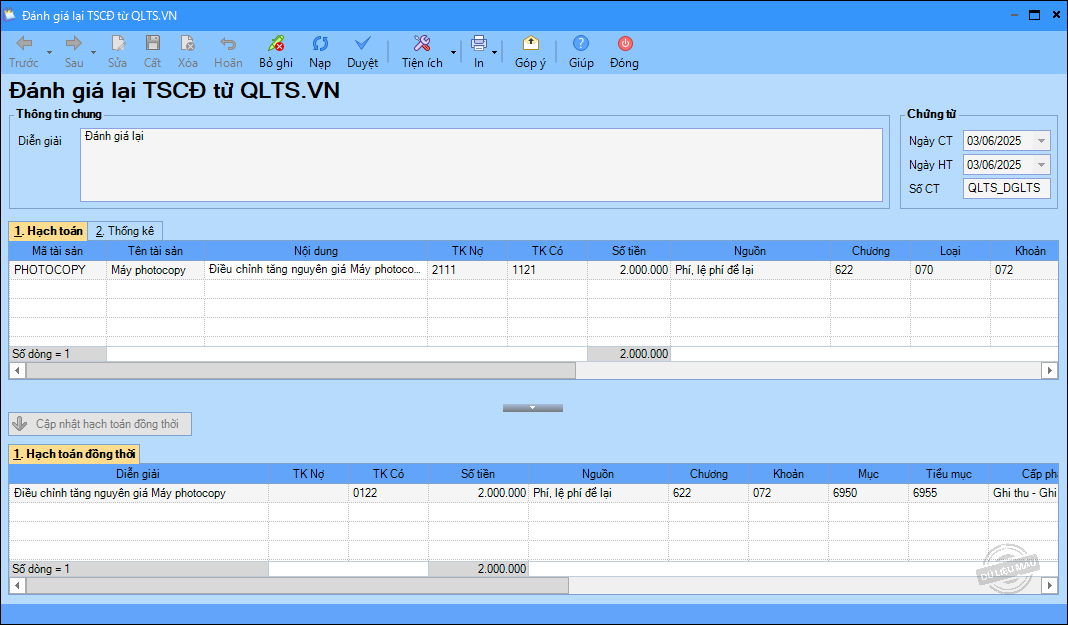Viewport: 1068px width, 625px height.
Task: Expand the Sau dropdown arrow
Action: pyautogui.click(x=93, y=52)
